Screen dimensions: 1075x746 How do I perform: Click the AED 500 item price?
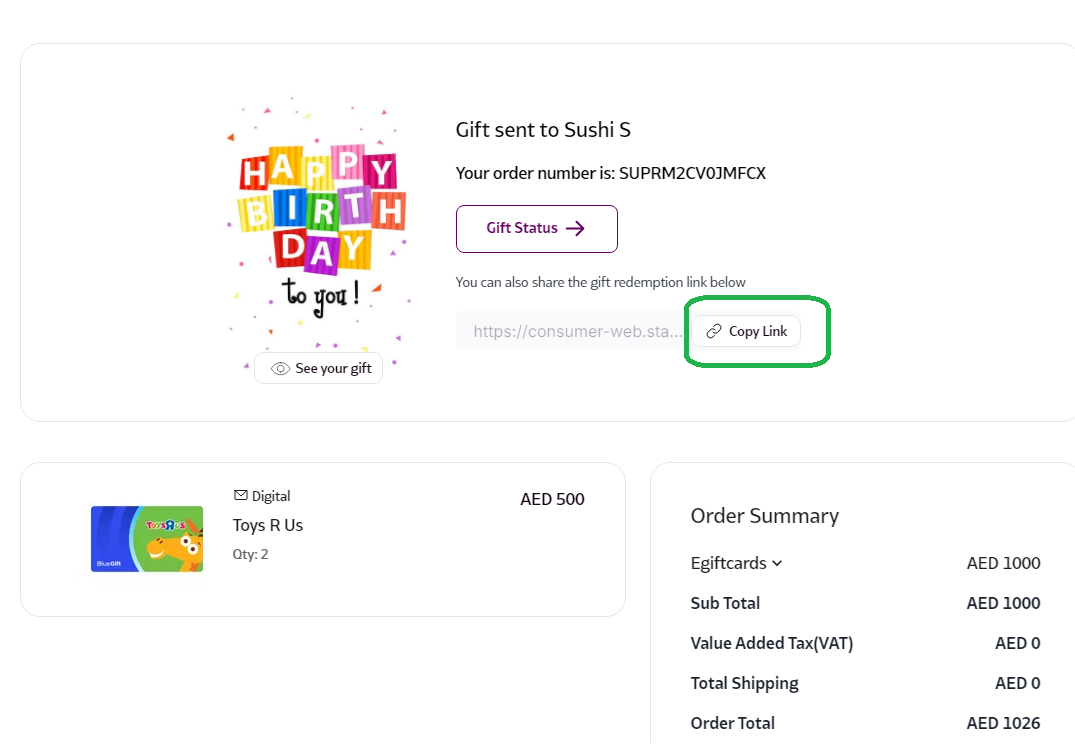coord(552,499)
